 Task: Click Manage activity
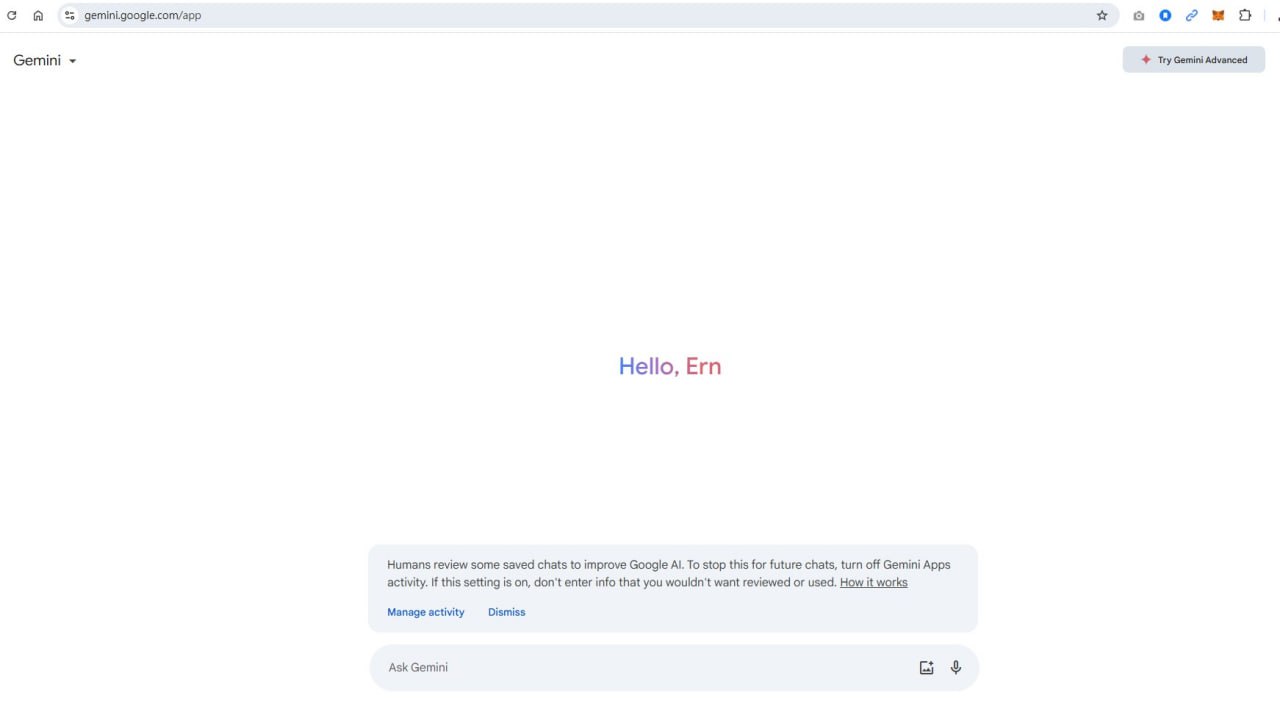point(426,612)
